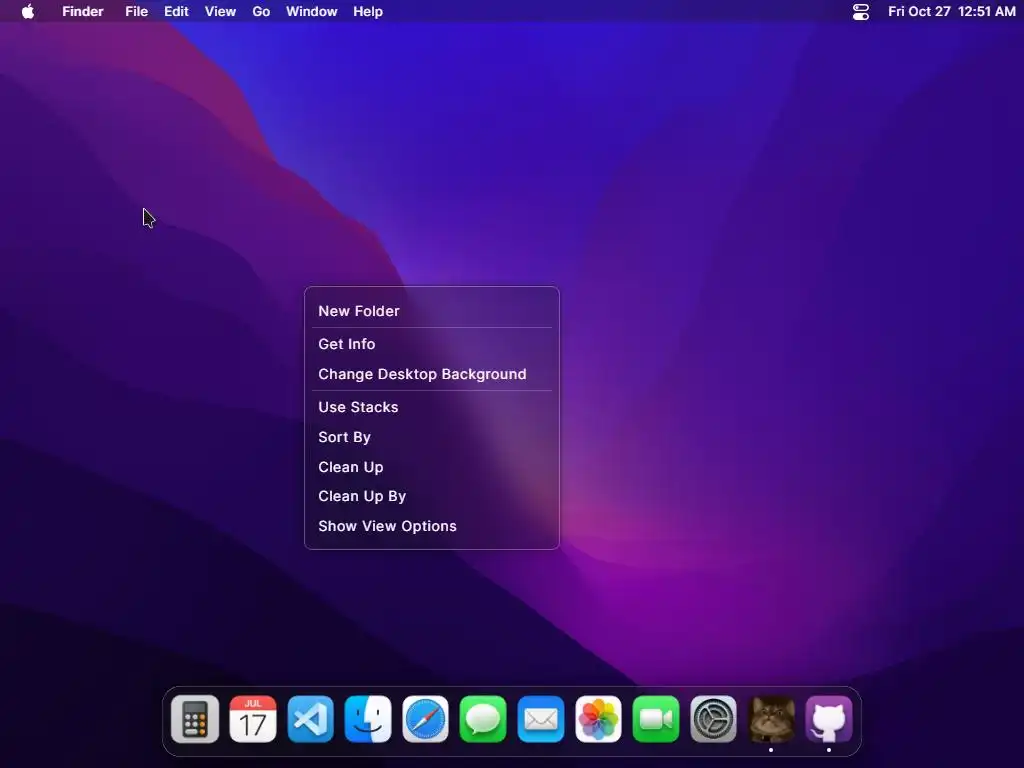1024x768 pixels.
Task: Open the Finder menu in the menu bar
Action: coord(83,12)
